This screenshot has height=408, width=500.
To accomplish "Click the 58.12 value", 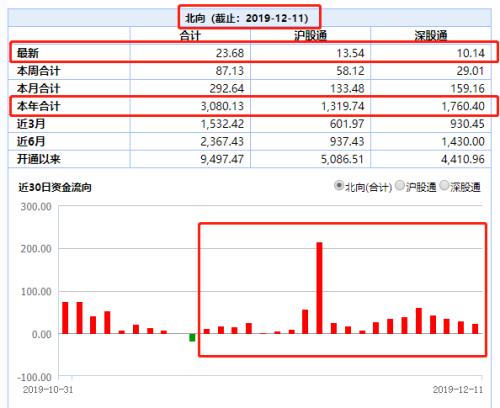I will (350, 71).
